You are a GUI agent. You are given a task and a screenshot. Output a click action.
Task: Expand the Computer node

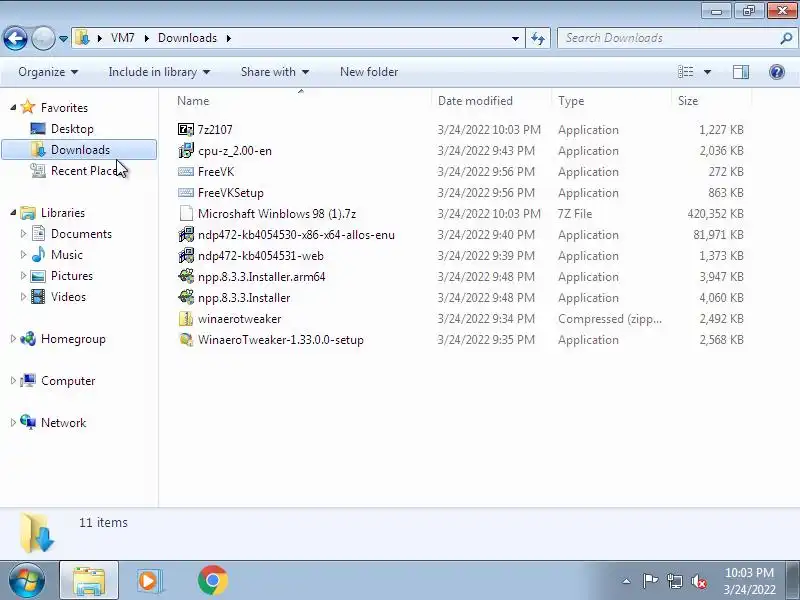(x=13, y=381)
